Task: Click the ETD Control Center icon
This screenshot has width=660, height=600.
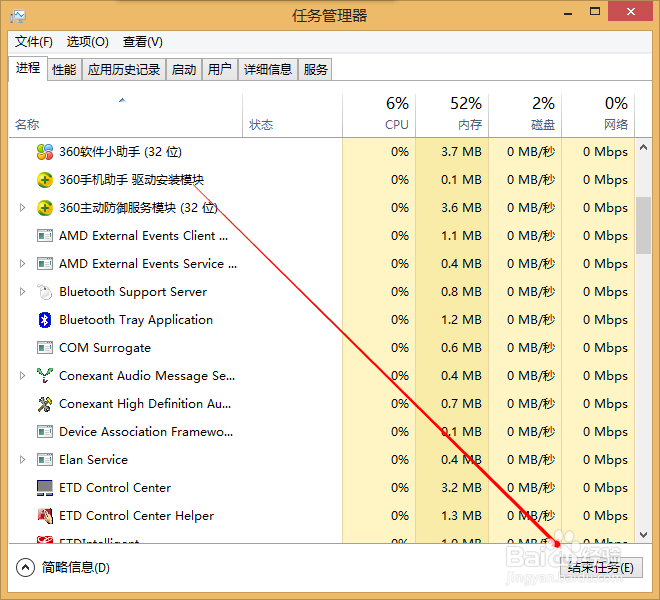Action: click(45, 488)
